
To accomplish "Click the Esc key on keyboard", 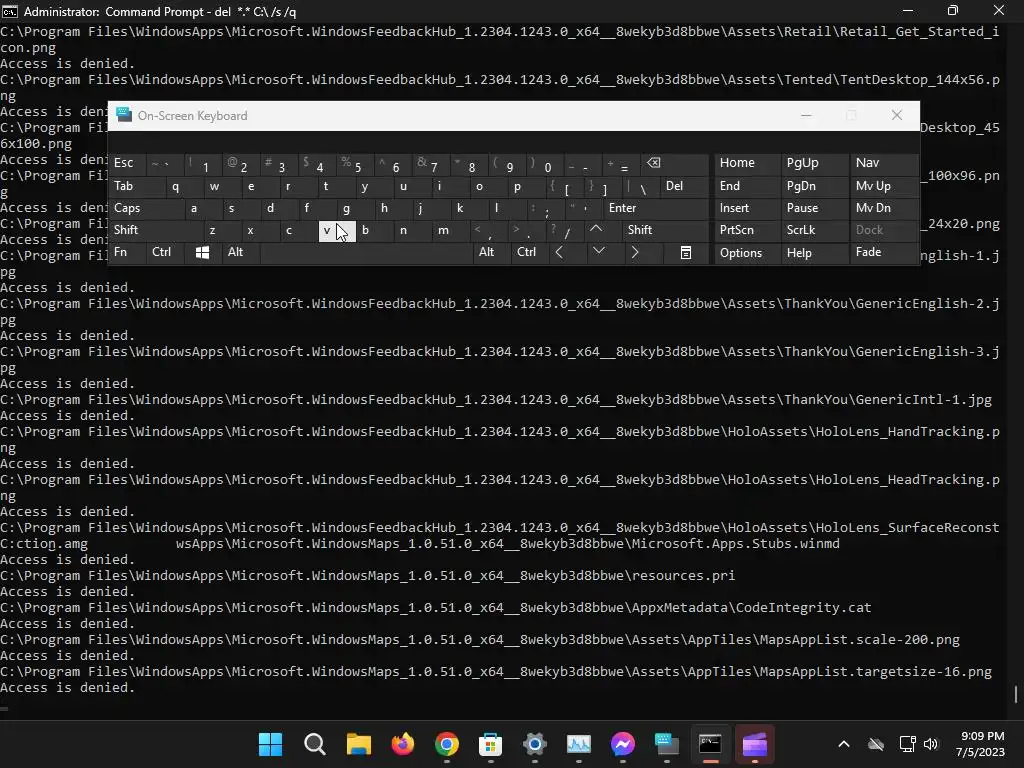I will 128,163.
